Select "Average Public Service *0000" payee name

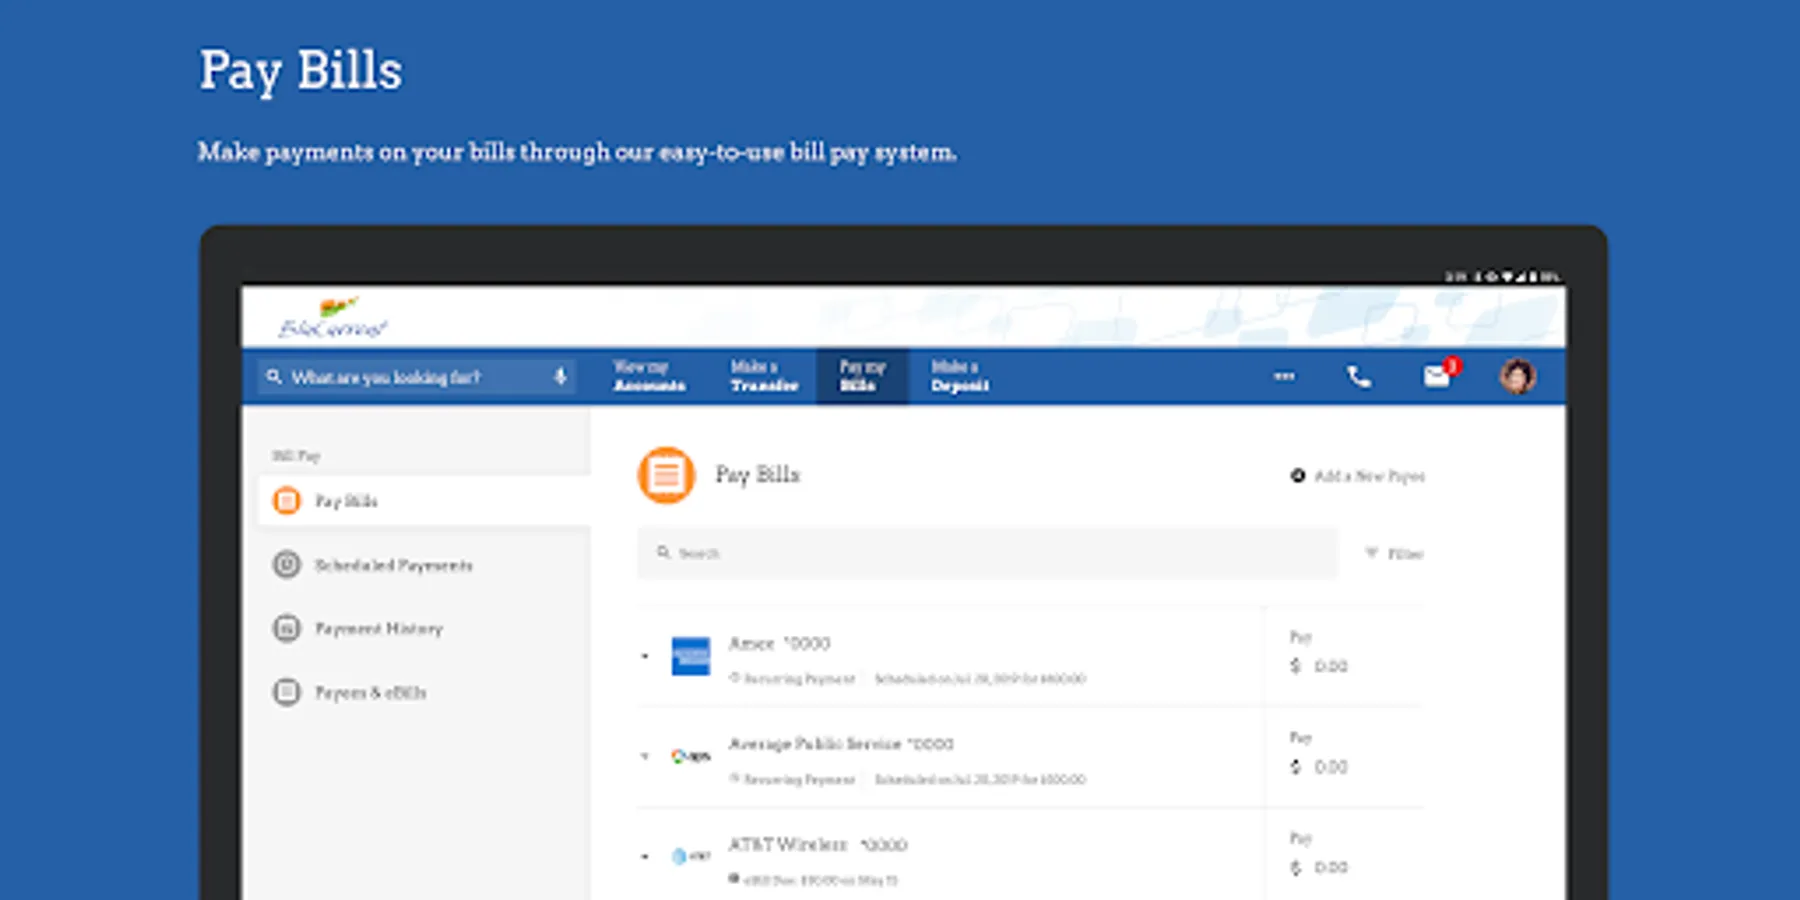click(841, 744)
